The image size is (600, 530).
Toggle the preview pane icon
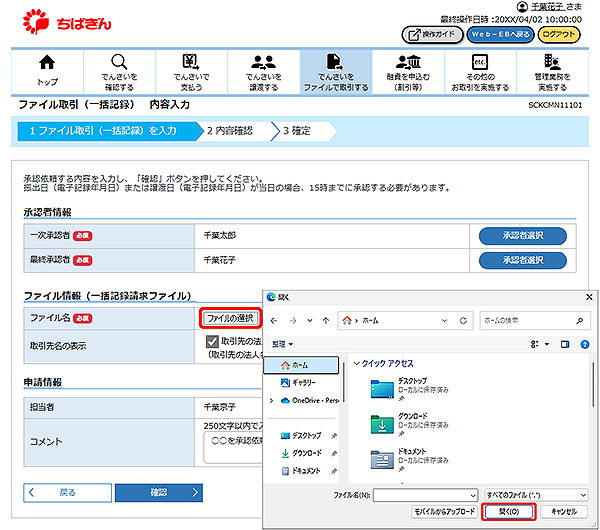pyautogui.click(x=565, y=344)
